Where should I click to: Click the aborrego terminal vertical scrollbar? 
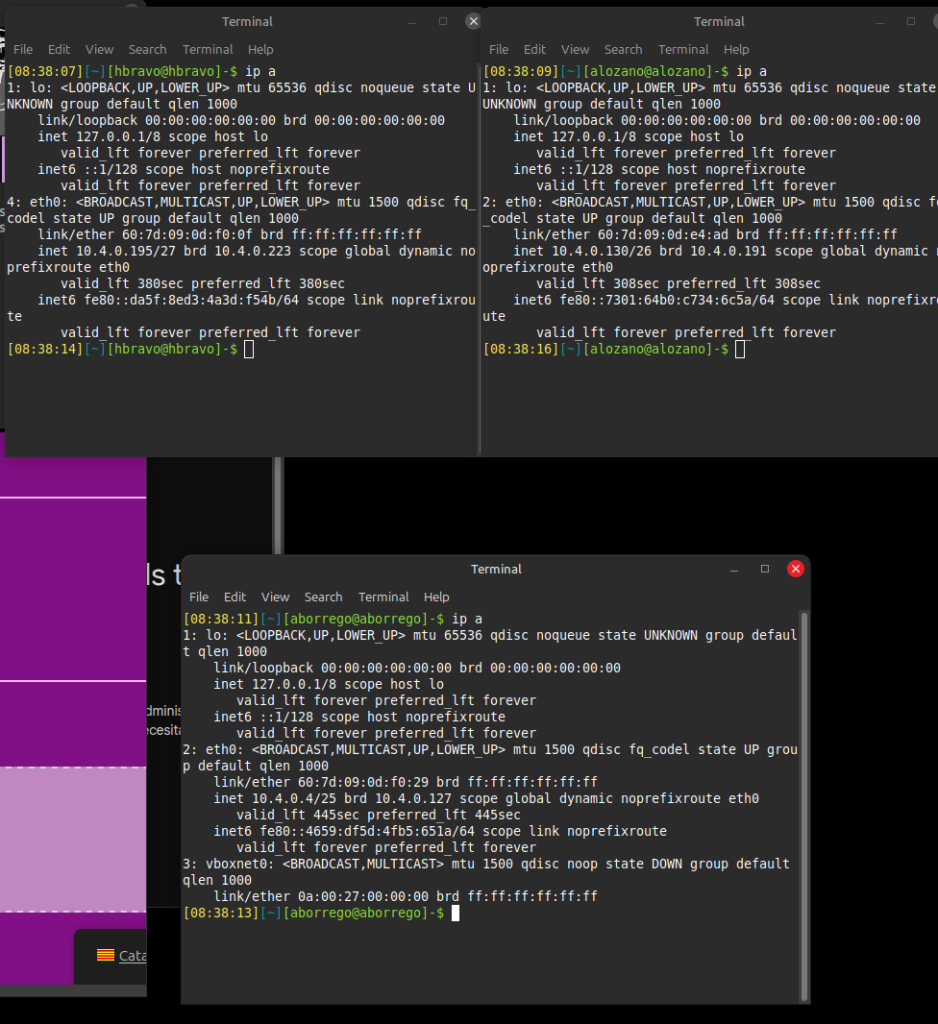point(803,800)
